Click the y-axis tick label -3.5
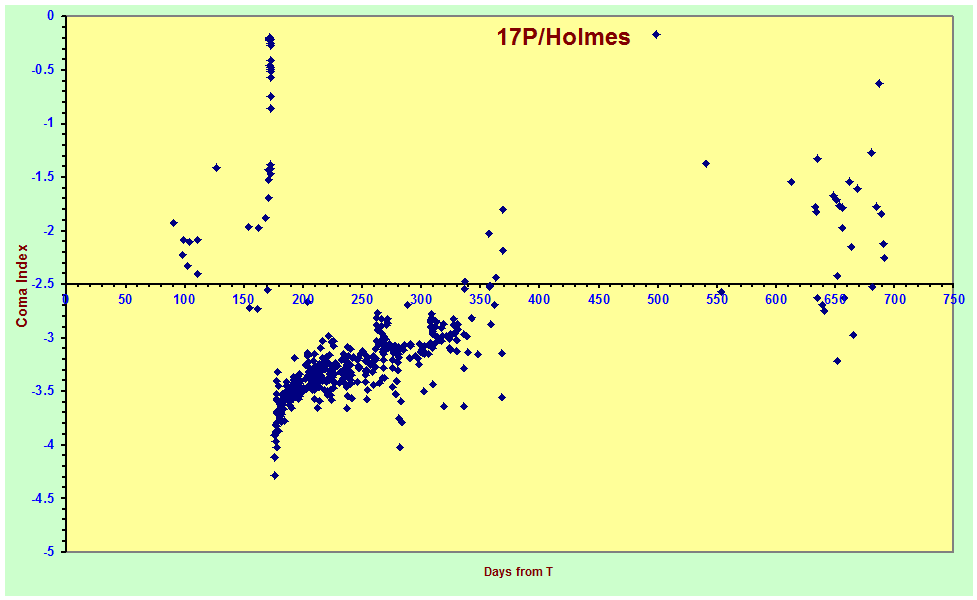Image resolution: width=977 pixels, height=600 pixels. [42, 391]
